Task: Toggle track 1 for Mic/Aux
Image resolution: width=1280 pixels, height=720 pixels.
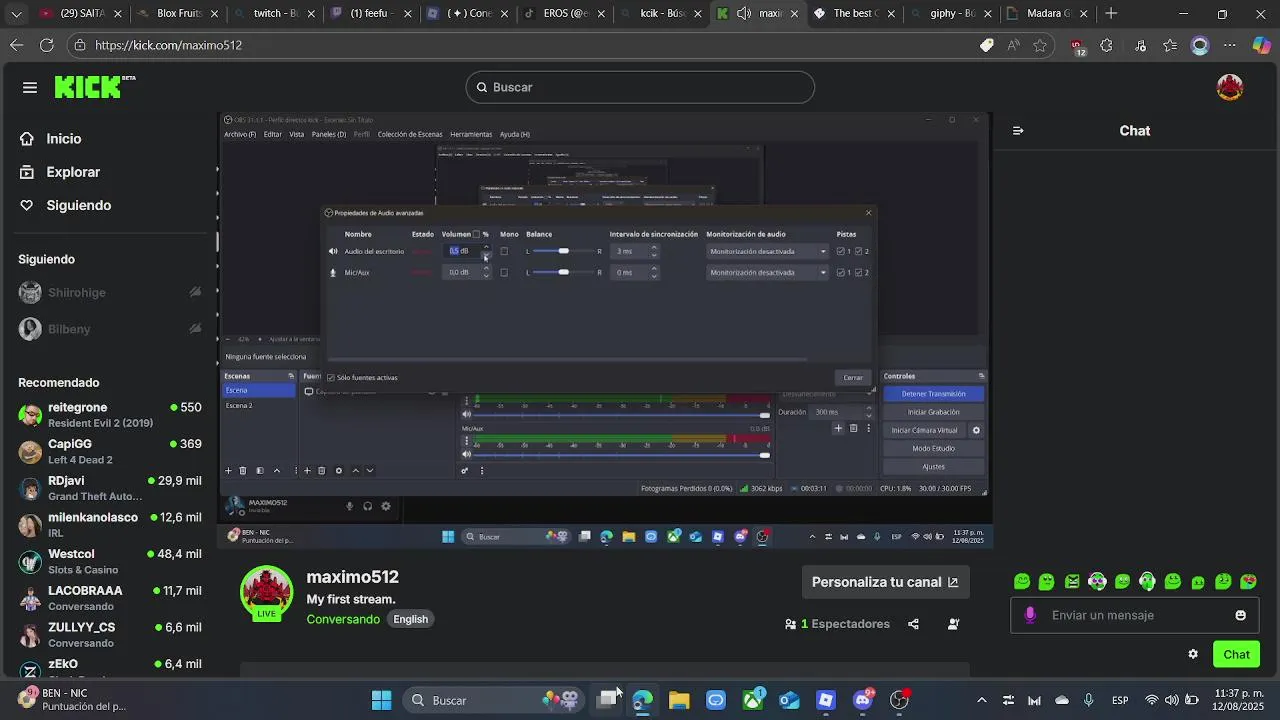Action: click(841, 272)
